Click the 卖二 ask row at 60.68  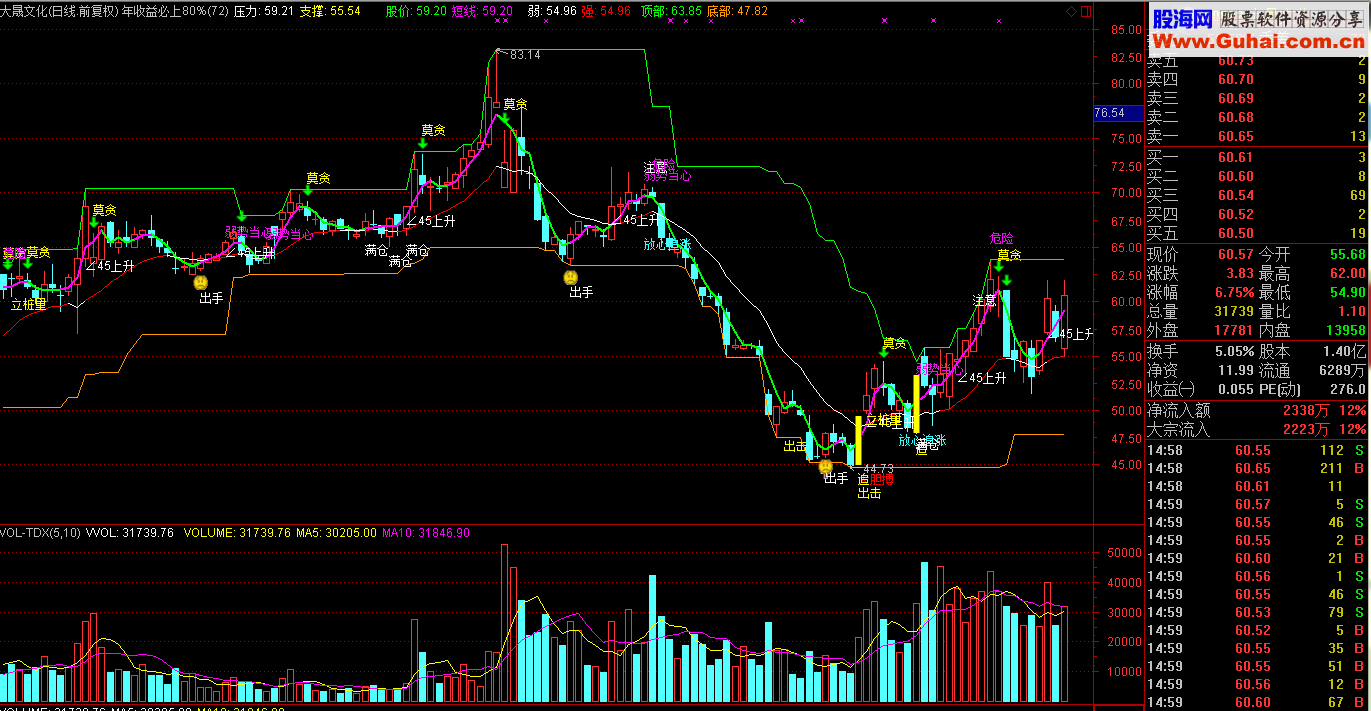(1257, 117)
